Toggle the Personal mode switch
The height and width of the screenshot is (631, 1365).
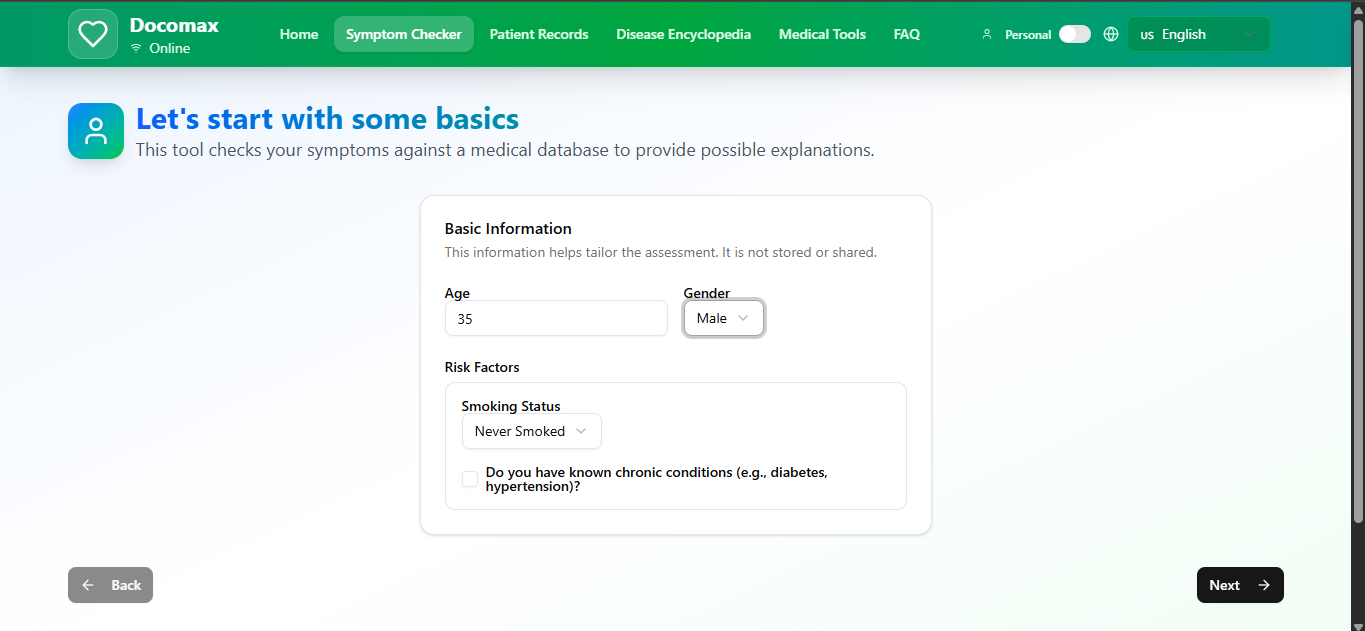(x=1075, y=34)
